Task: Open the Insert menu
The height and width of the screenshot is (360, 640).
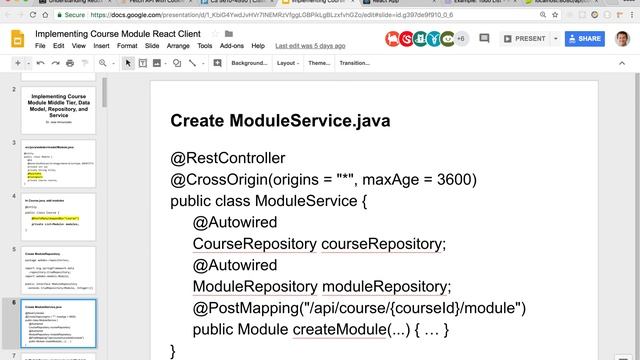Action: pos(101,46)
